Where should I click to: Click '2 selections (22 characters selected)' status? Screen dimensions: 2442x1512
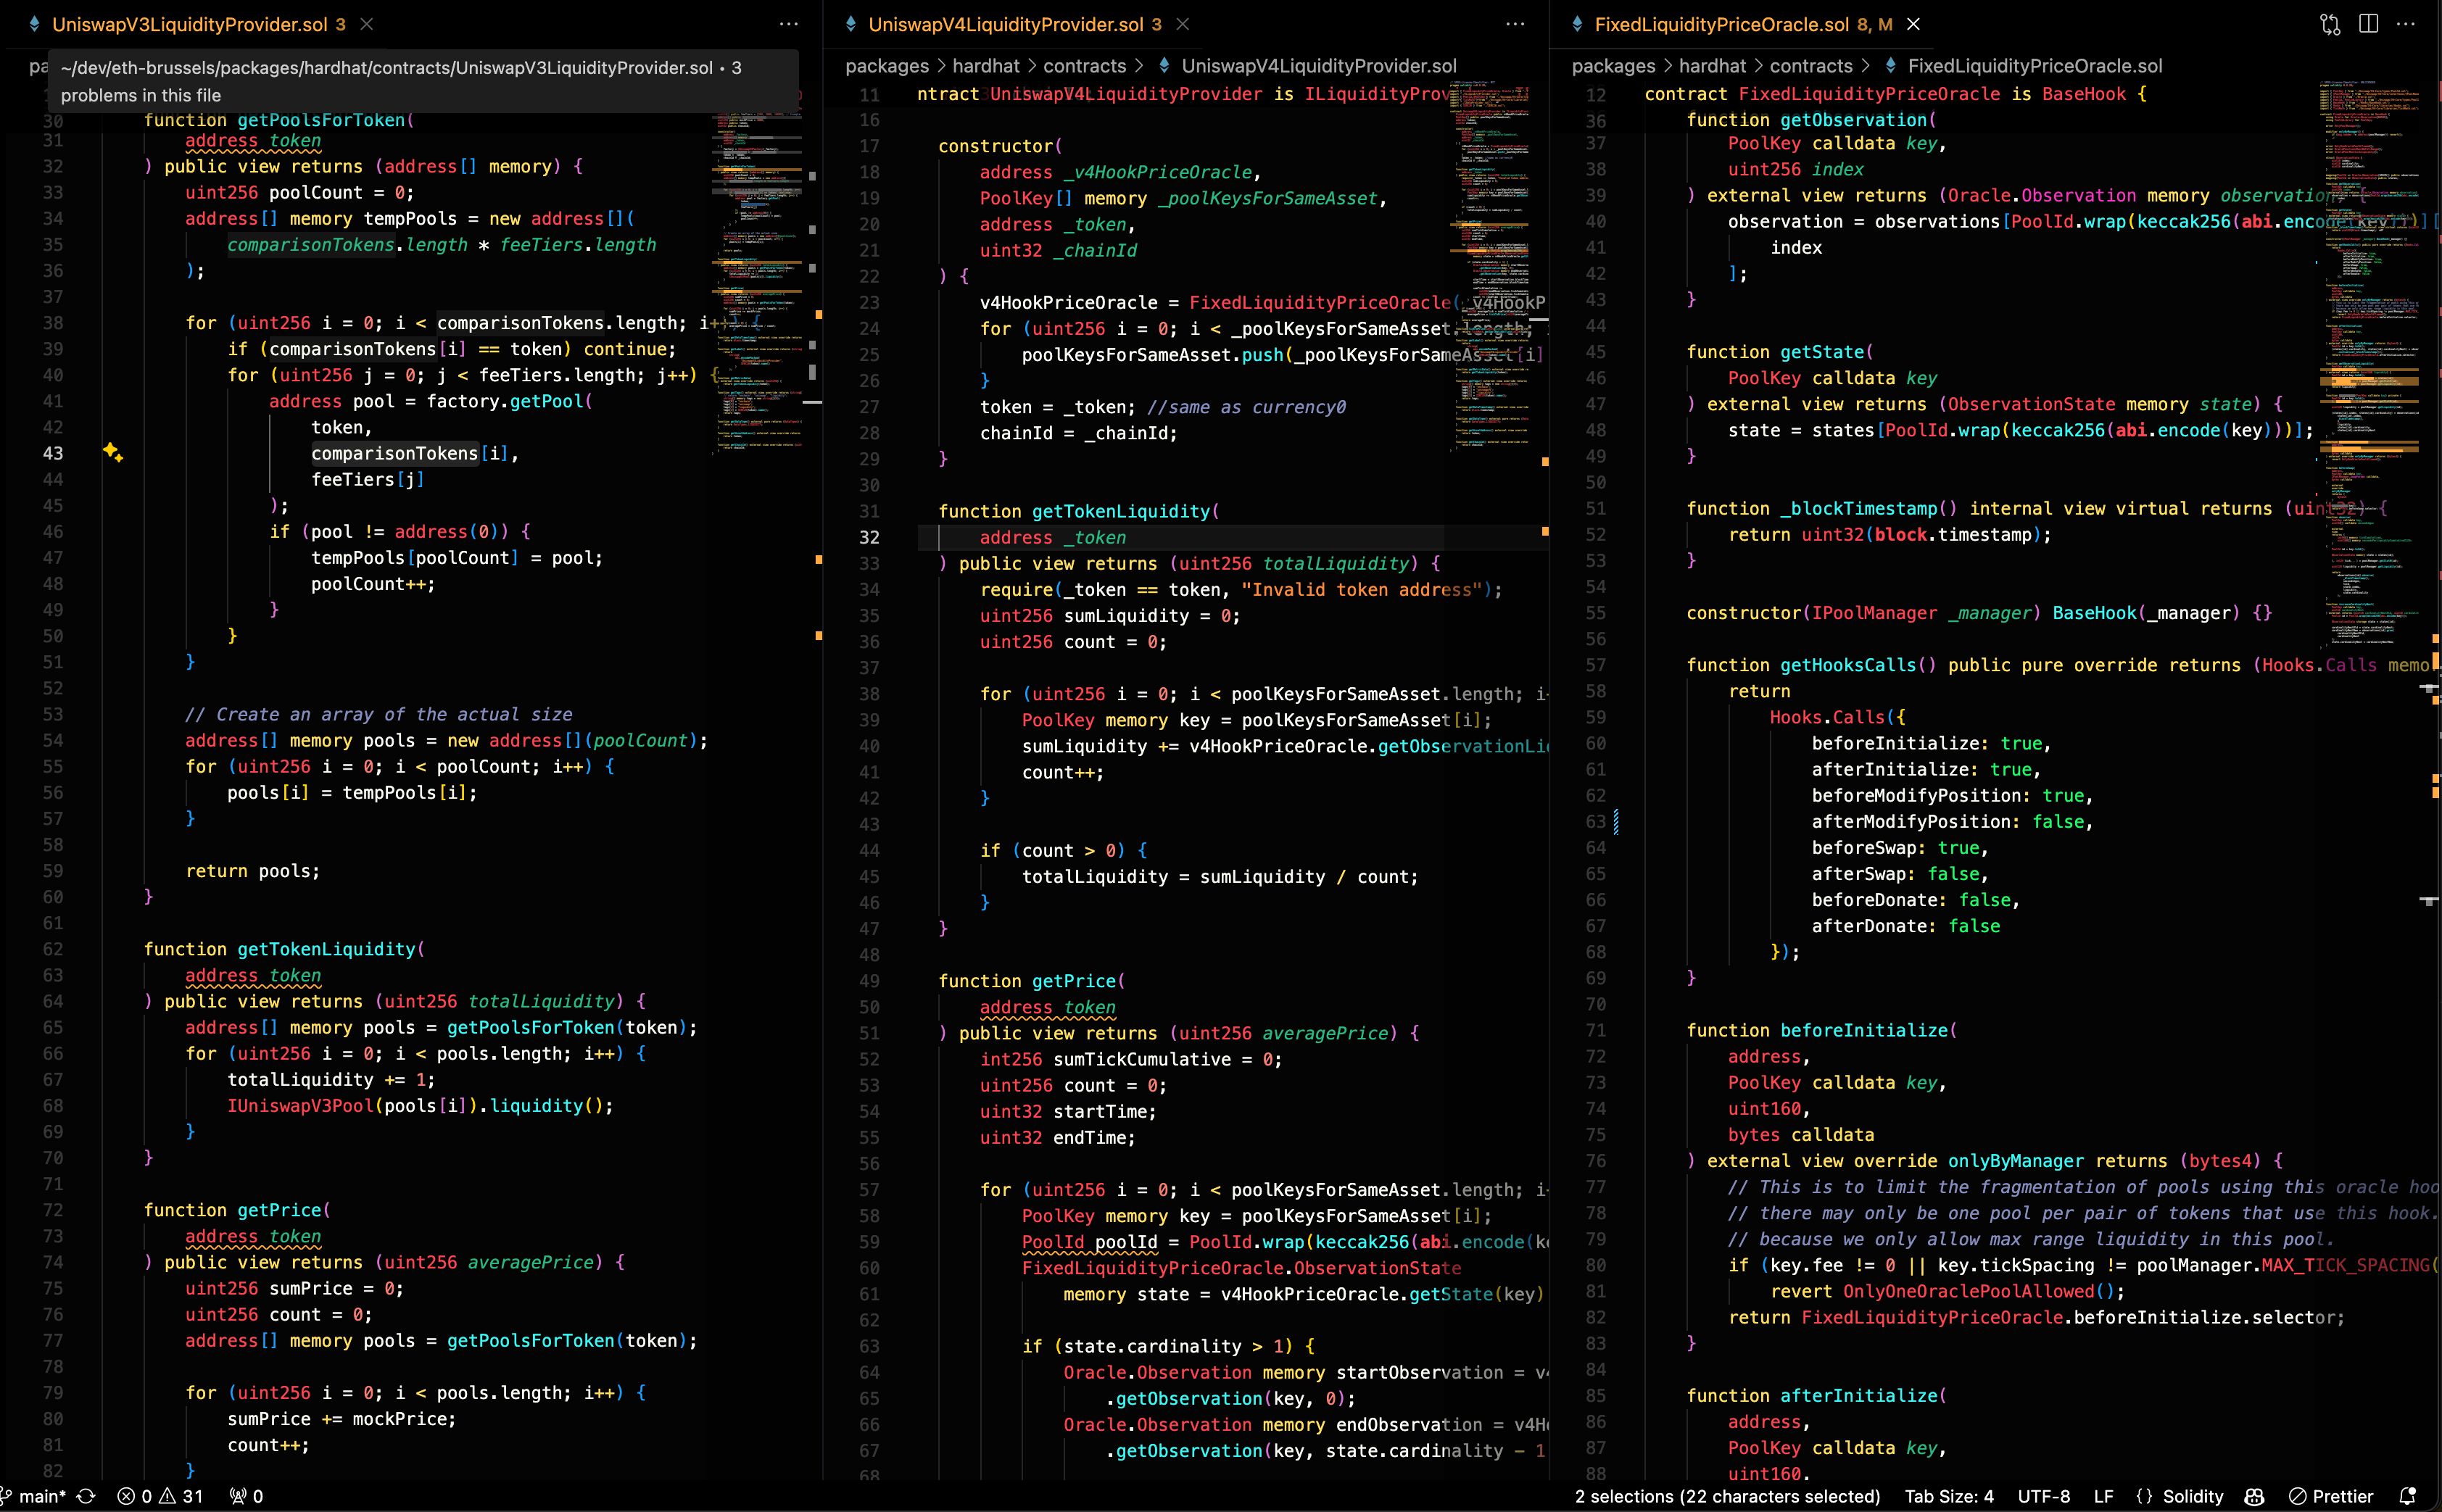click(1727, 1496)
